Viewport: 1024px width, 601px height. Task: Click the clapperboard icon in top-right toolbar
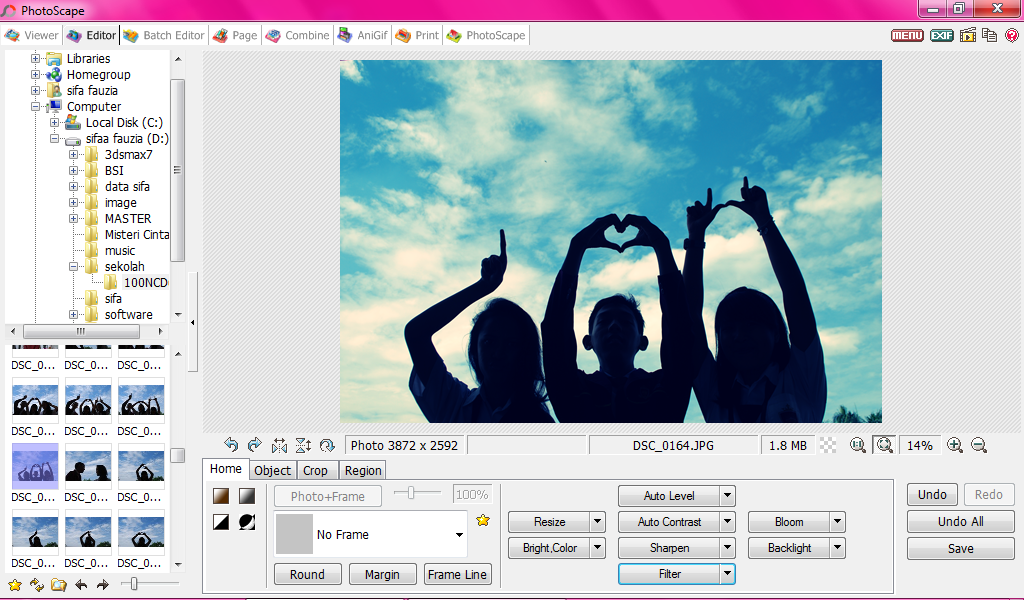968,35
